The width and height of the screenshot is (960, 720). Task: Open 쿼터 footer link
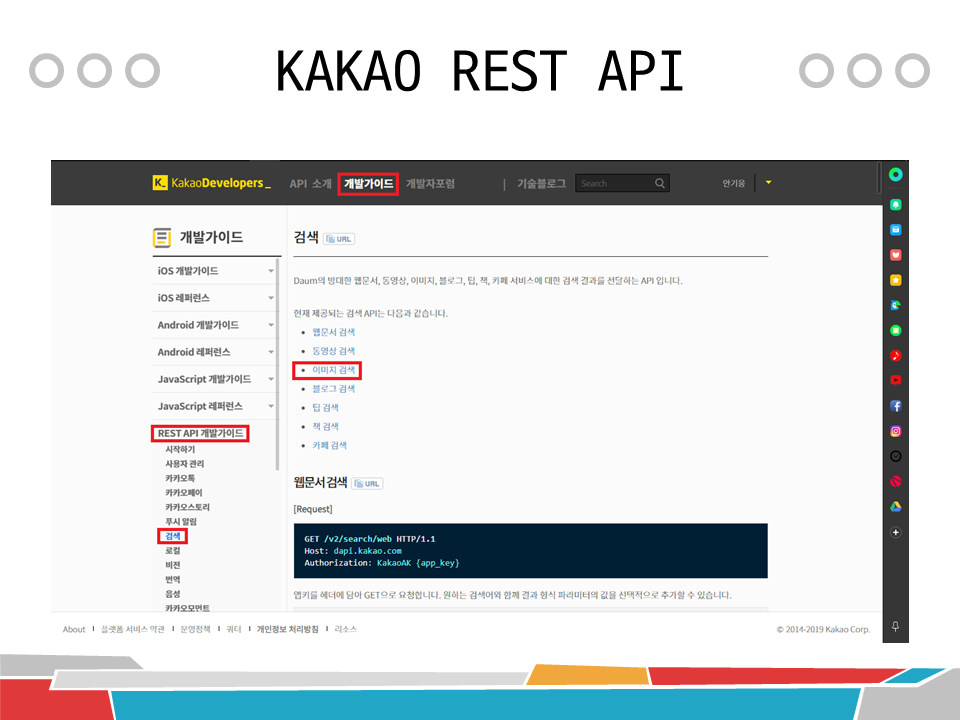click(234, 629)
